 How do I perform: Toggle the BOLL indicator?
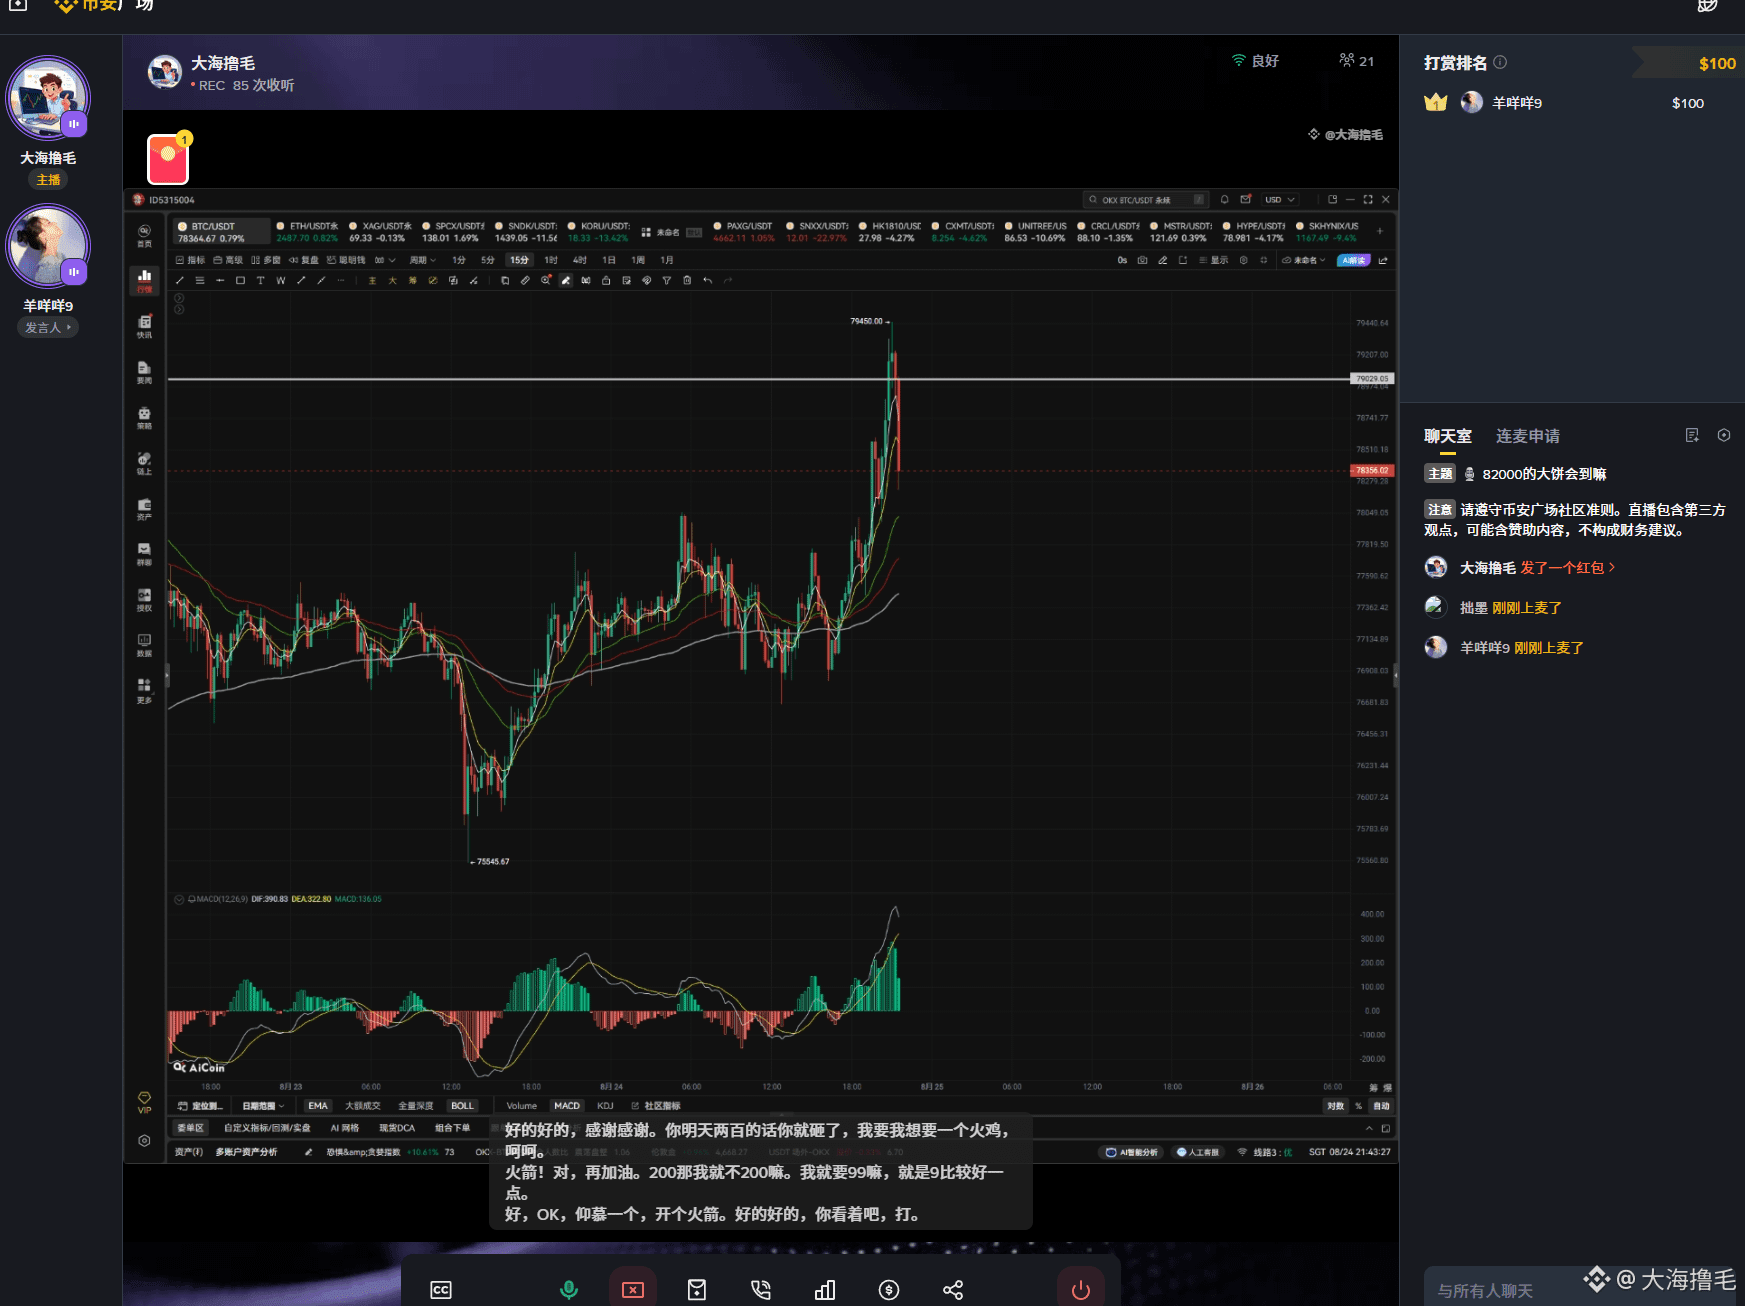coord(462,1106)
